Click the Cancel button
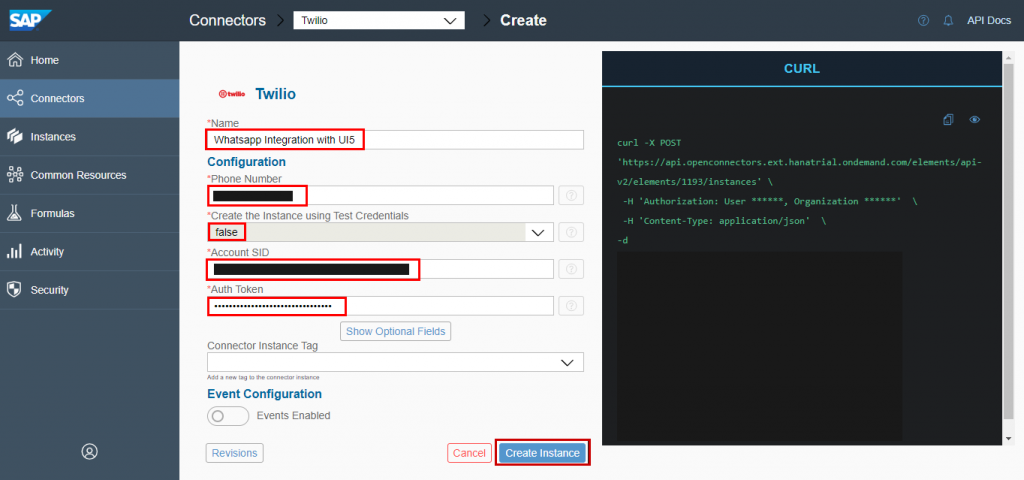Screen dimensions: 1024x480 (x=470, y=453)
